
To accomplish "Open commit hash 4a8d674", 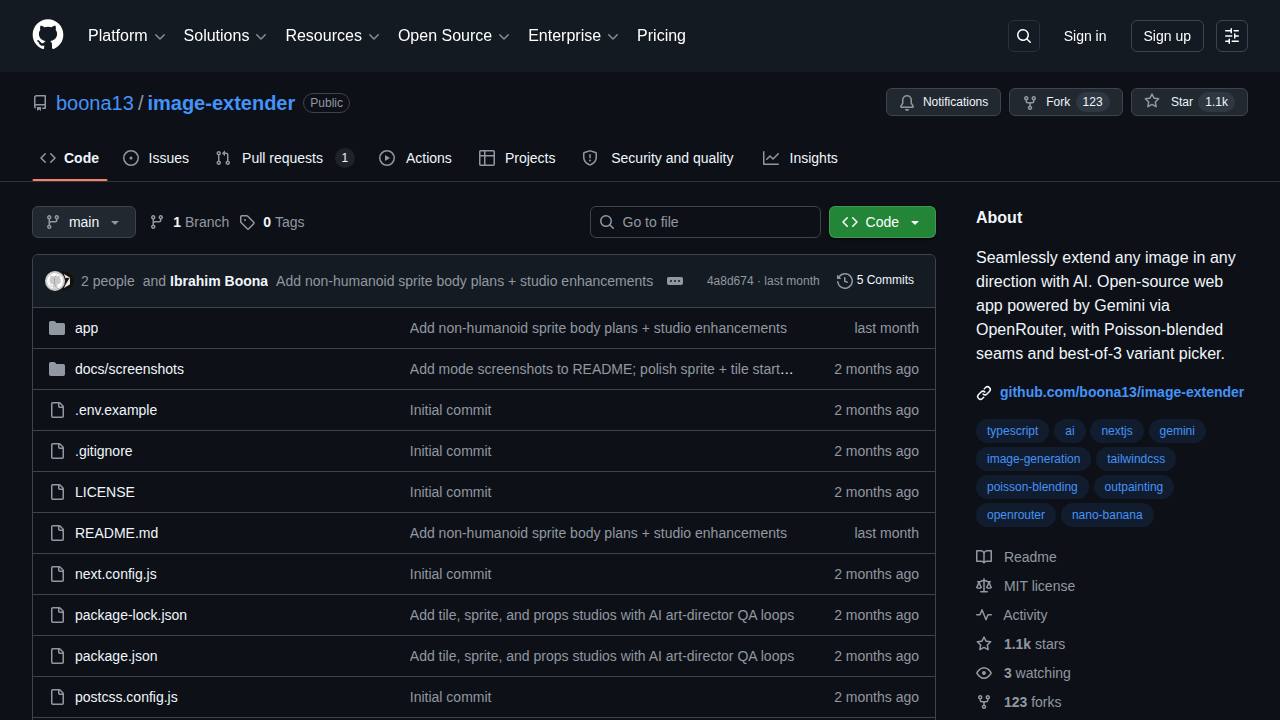I will click(x=730, y=281).
